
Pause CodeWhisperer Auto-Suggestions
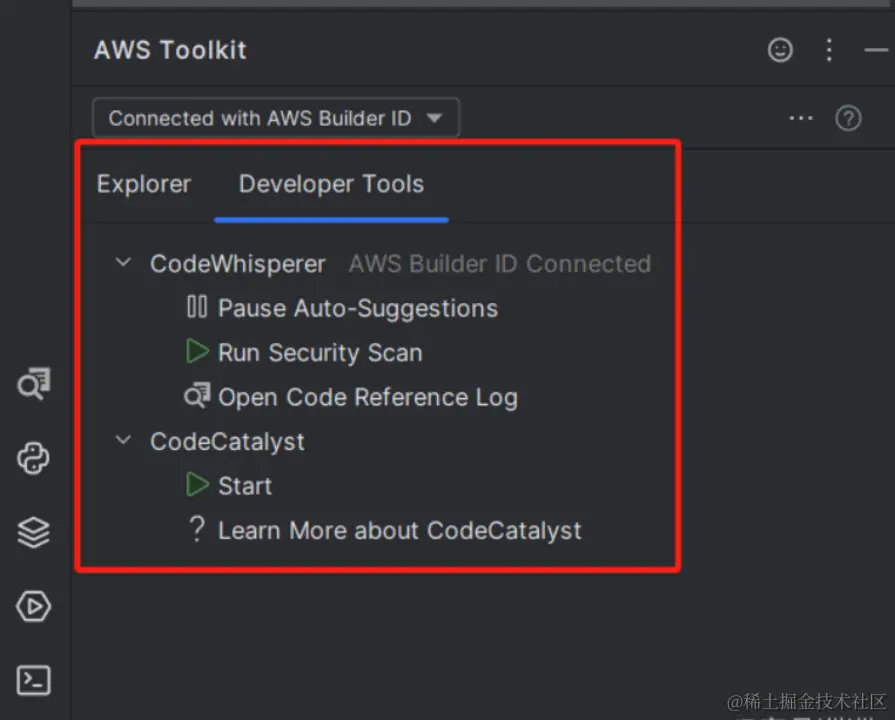[357, 308]
